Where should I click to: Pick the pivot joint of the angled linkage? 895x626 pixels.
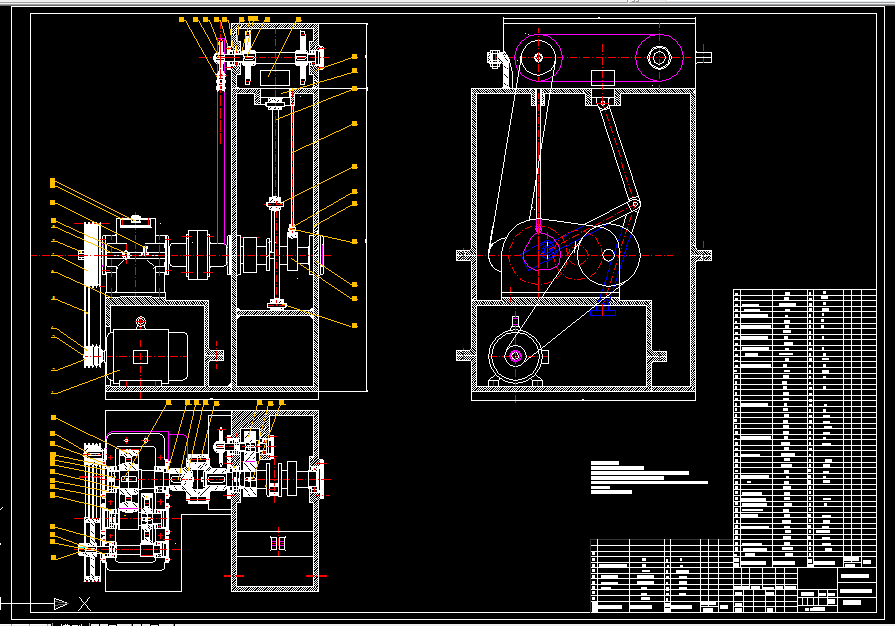634,204
